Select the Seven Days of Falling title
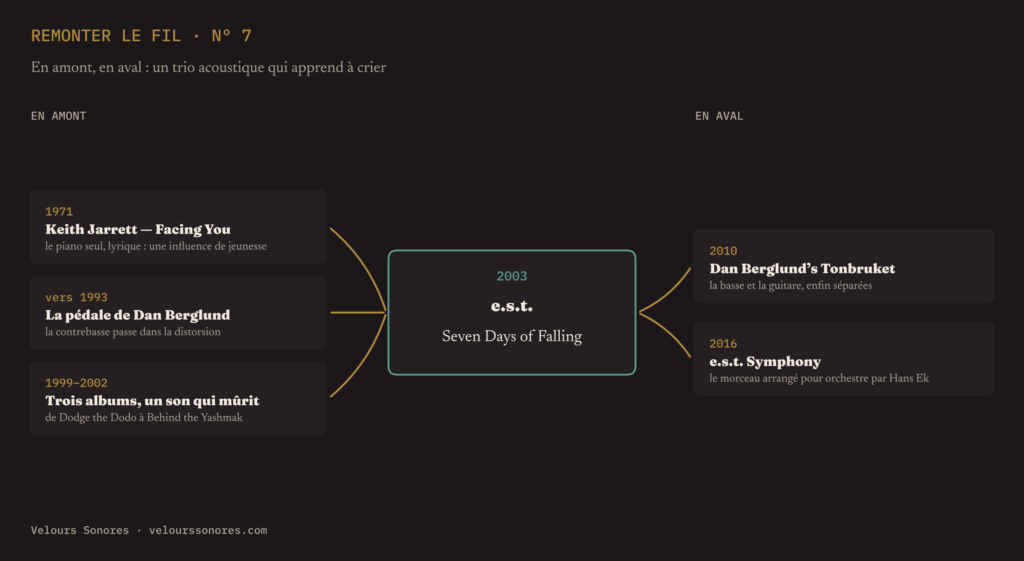The width and height of the screenshot is (1024, 561). (x=512, y=336)
